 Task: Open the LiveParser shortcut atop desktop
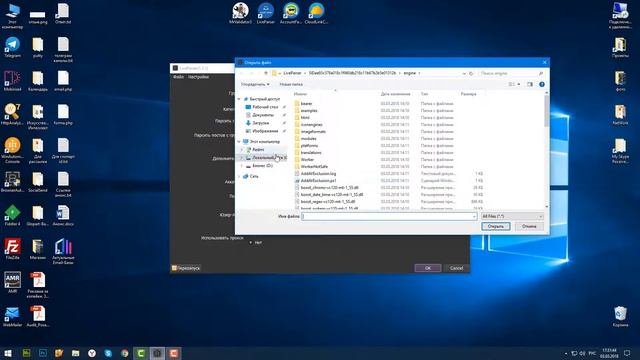pyautogui.click(x=266, y=13)
